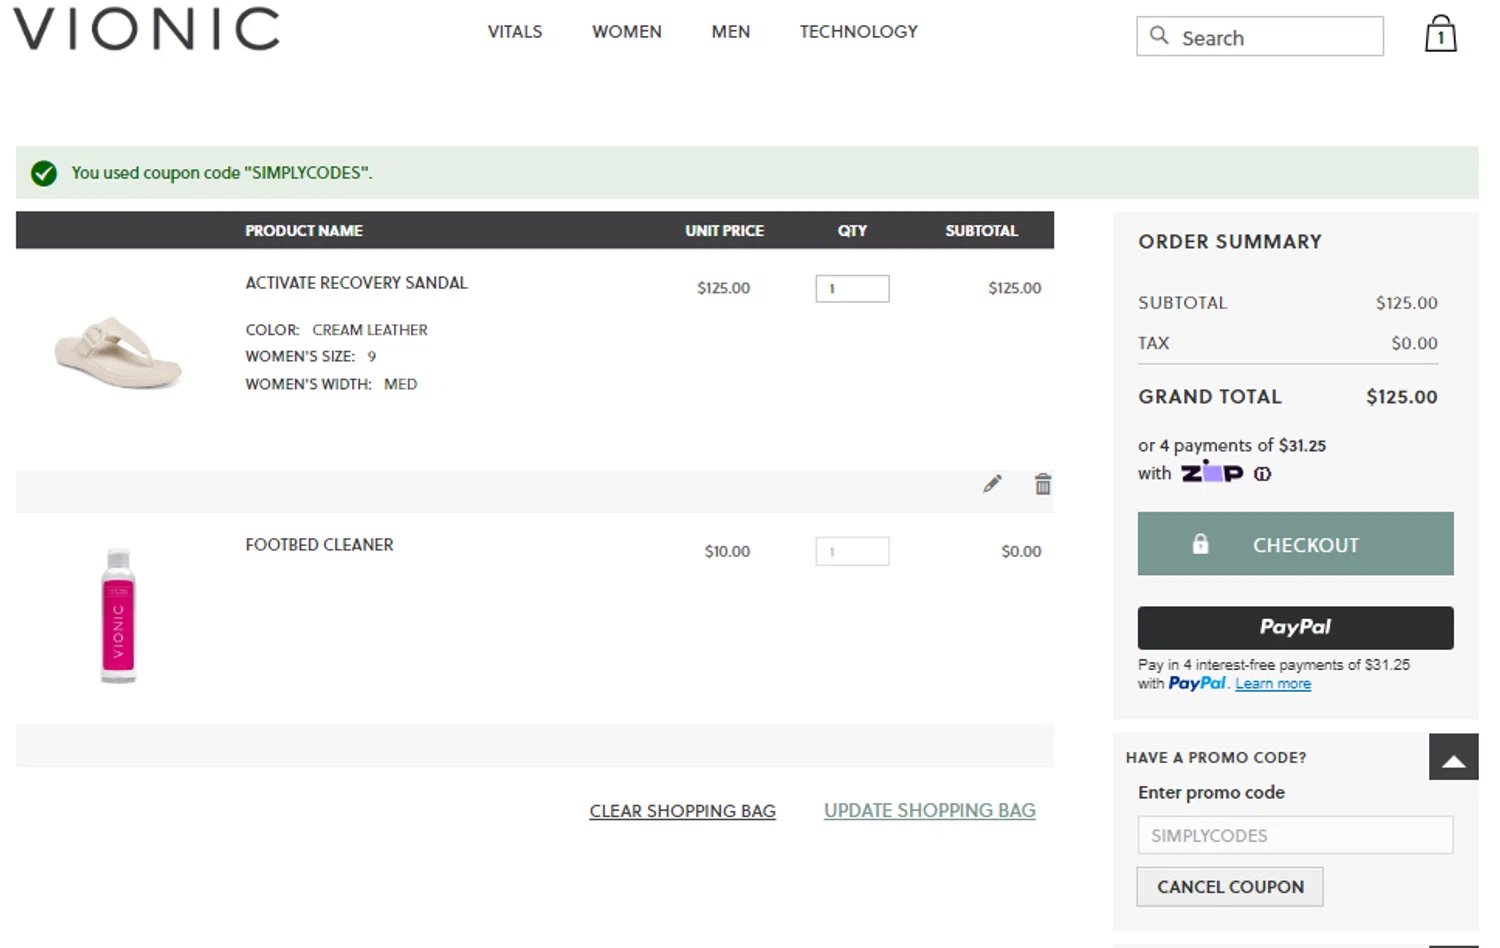Image resolution: width=1500 pixels, height=948 pixels.
Task: Edit the Activate Recovery Sandal item with the pencil icon
Action: click(992, 484)
